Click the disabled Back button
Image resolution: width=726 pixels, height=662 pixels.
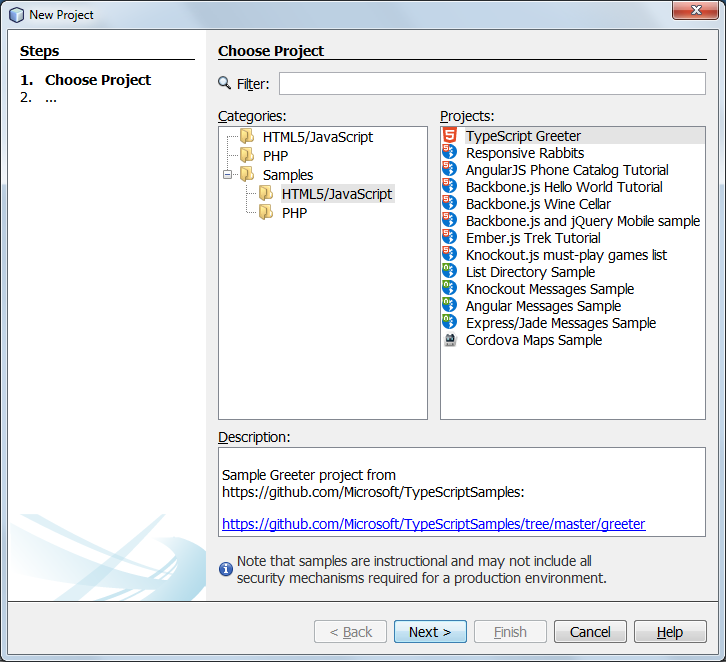point(350,631)
